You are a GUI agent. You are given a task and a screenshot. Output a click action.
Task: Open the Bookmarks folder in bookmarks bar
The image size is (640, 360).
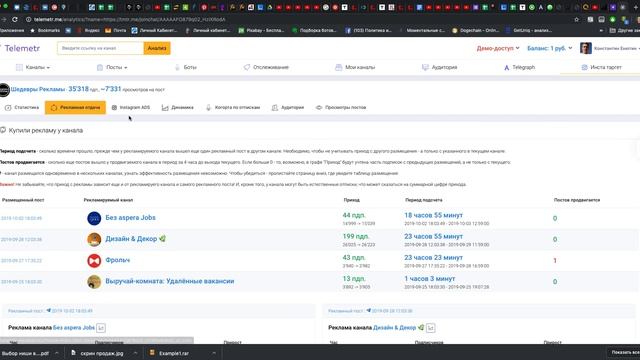pos(45,30)
